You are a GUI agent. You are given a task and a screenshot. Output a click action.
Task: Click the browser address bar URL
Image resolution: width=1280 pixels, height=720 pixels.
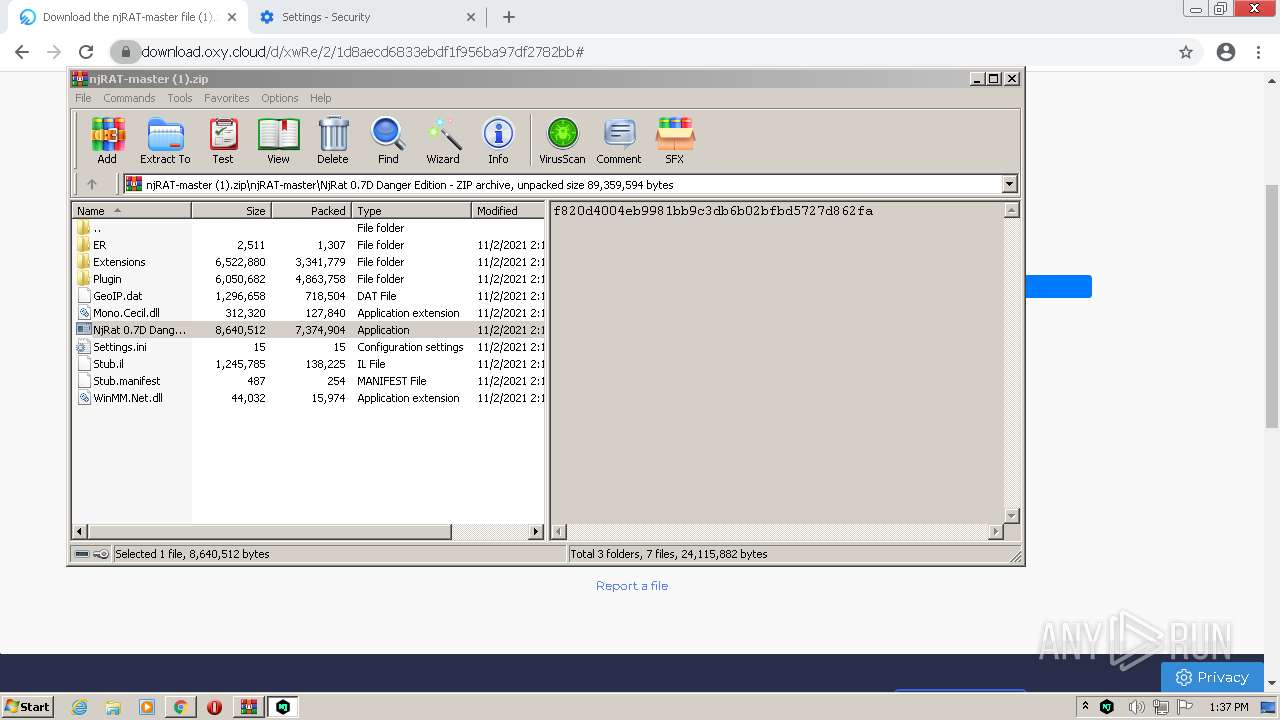(362, 52)
